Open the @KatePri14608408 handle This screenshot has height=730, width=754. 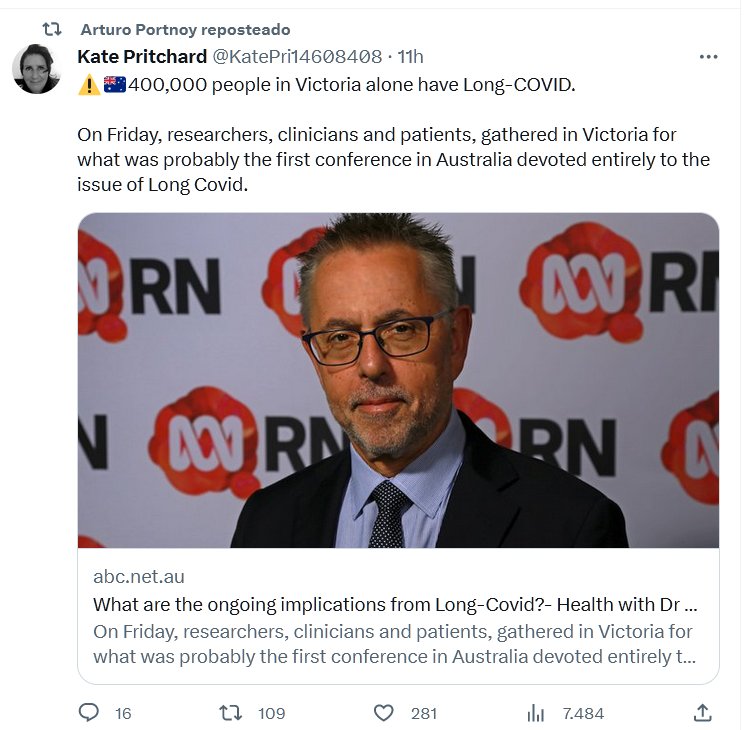click(297, 56)
